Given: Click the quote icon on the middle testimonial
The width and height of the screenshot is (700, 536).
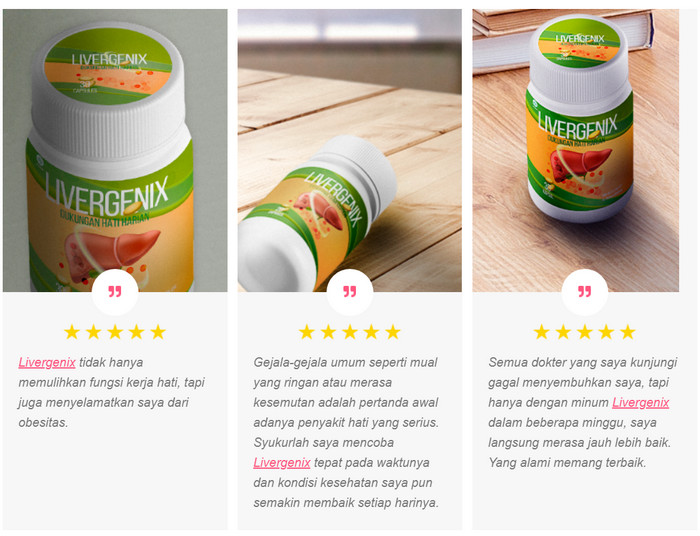Looking at the screenshot, I should coord(350,292).
